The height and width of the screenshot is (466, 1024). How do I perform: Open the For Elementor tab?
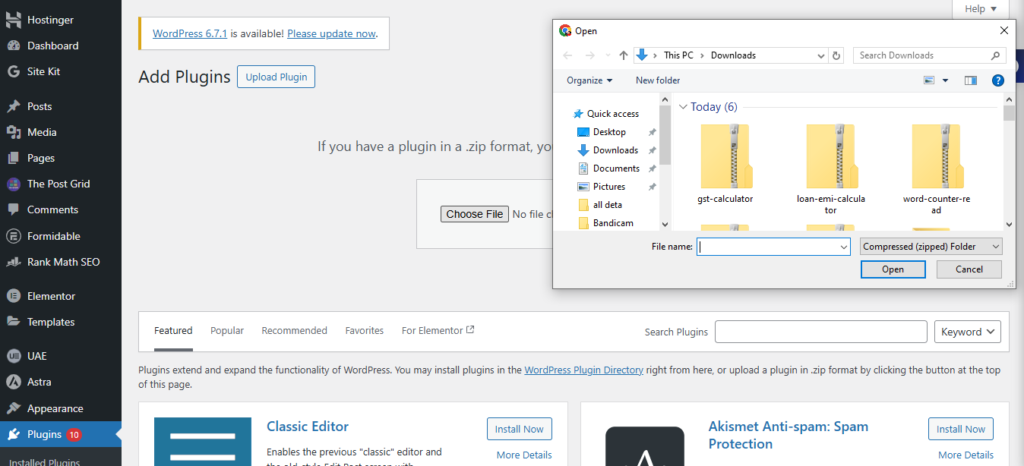[438, 331]
